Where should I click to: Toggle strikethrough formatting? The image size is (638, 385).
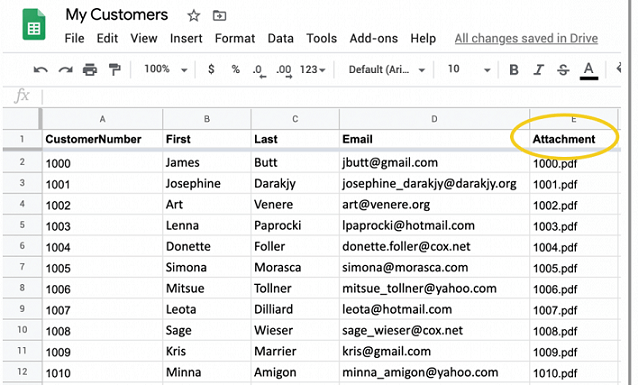(563, 70)
